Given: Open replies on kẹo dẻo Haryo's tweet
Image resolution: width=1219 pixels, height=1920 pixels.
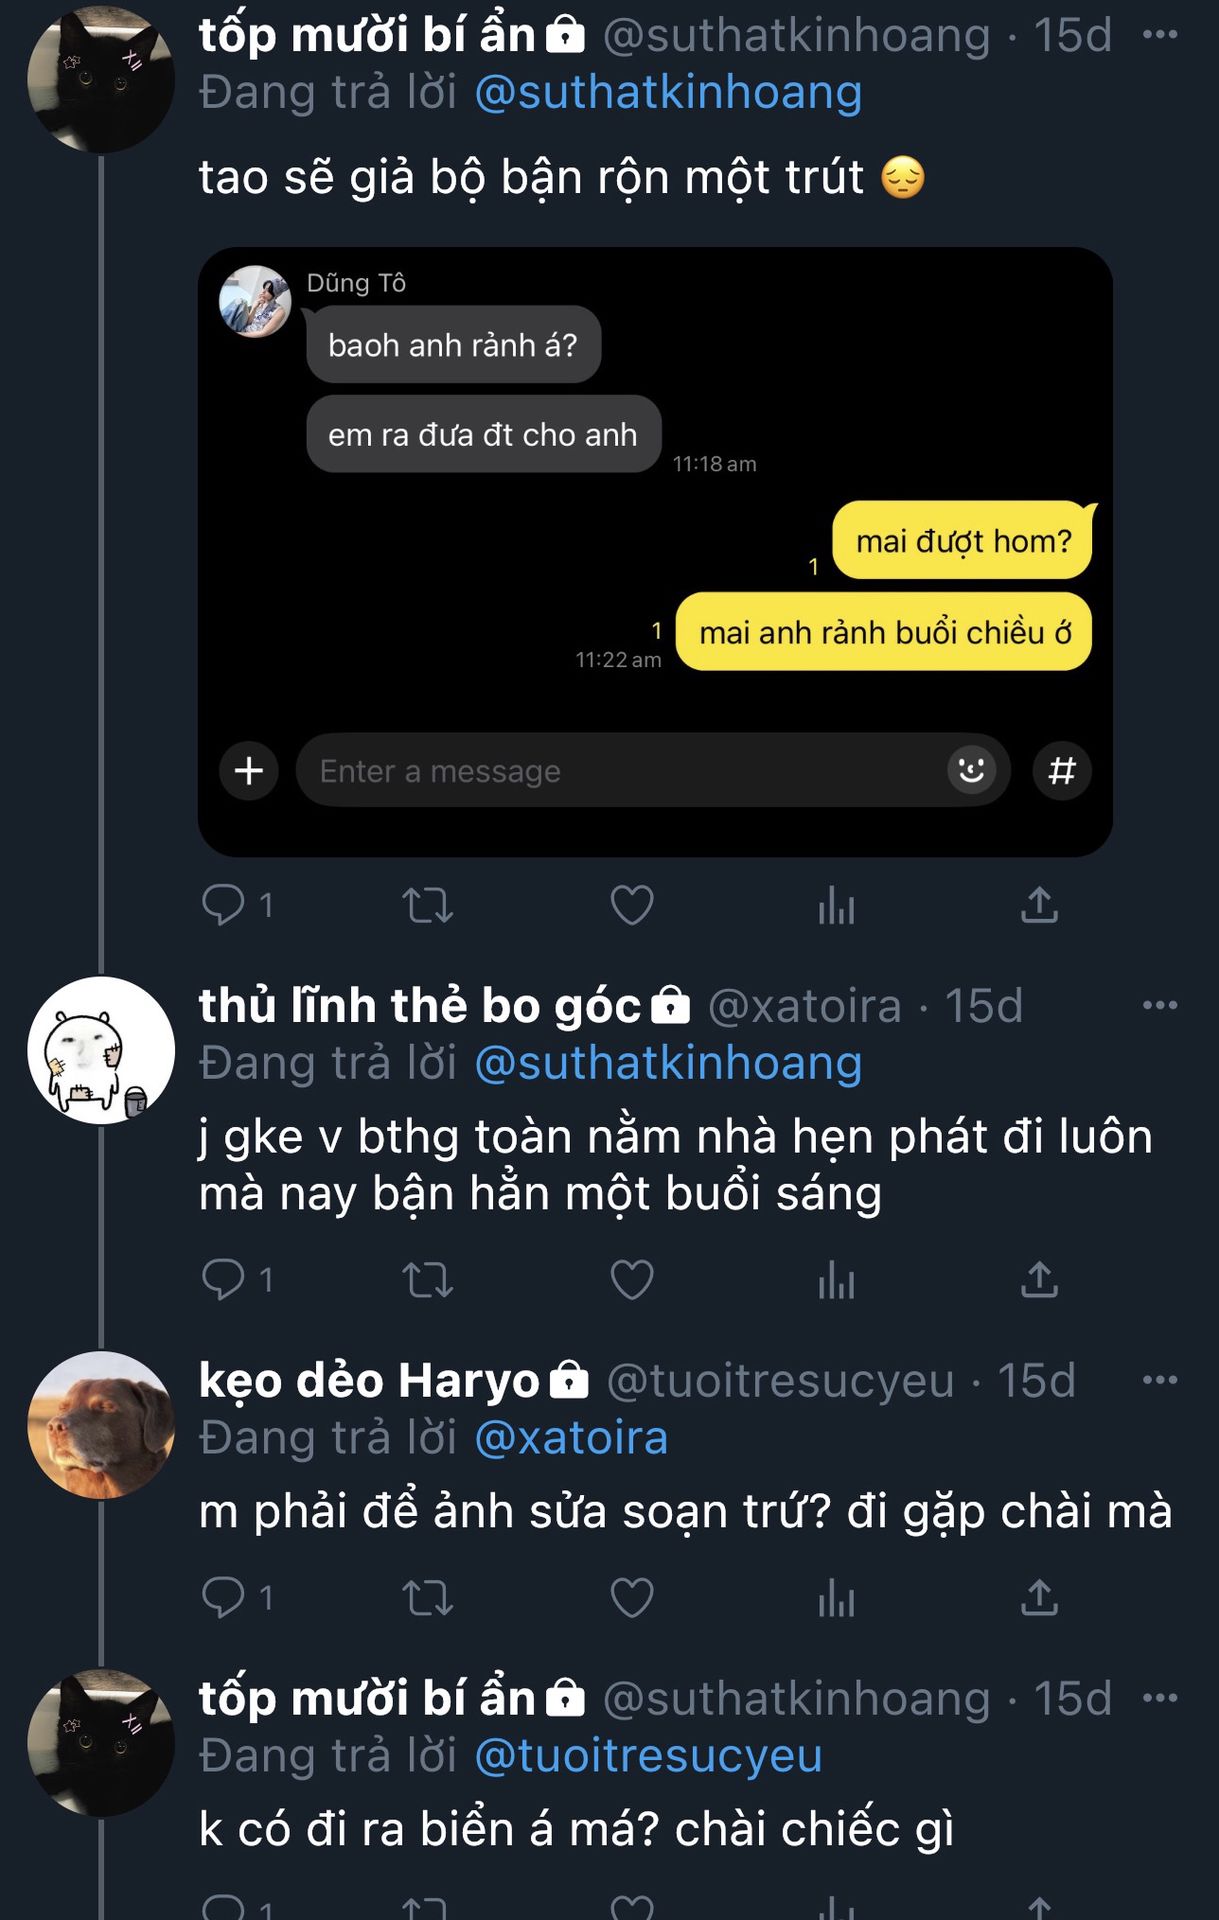Looking at the screenshot, I should [x=224, y=1597].
